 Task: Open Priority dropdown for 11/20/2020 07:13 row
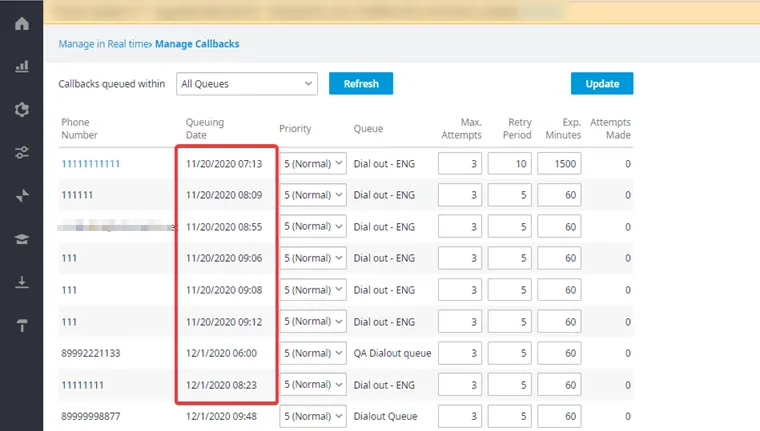click(313, 163)
